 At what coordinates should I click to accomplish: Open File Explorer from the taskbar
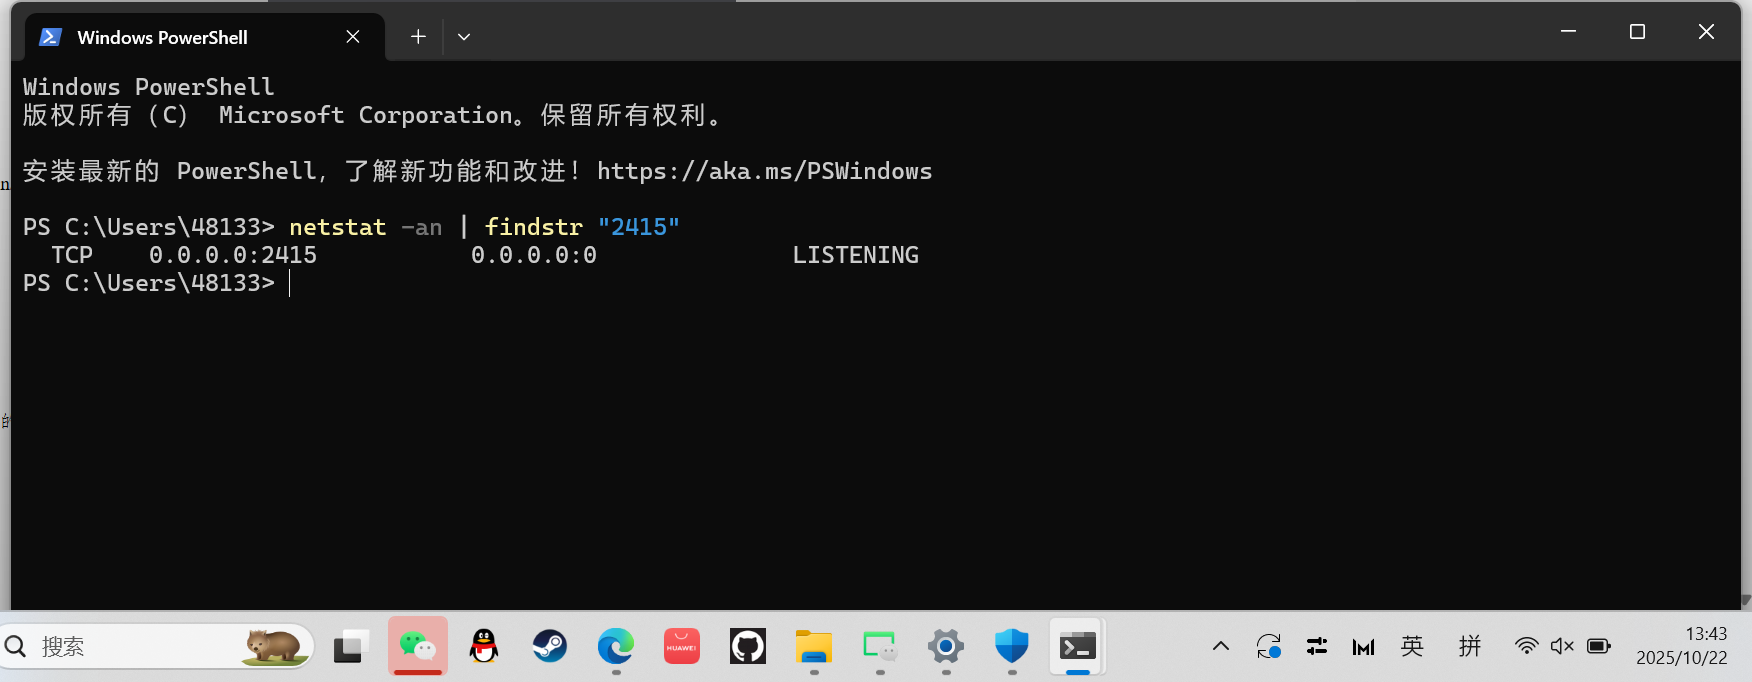pos(814,647)
